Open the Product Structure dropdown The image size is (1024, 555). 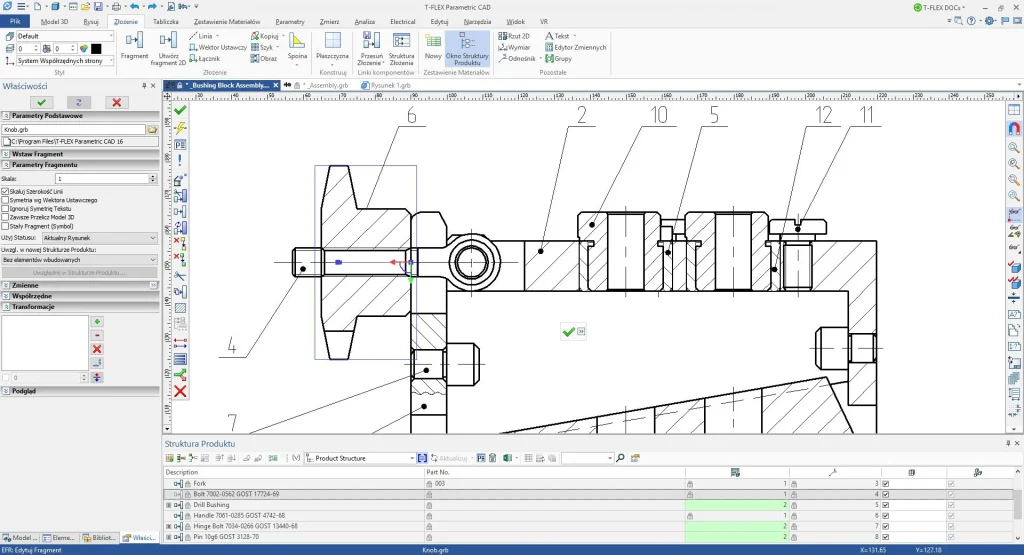point(410,458)
